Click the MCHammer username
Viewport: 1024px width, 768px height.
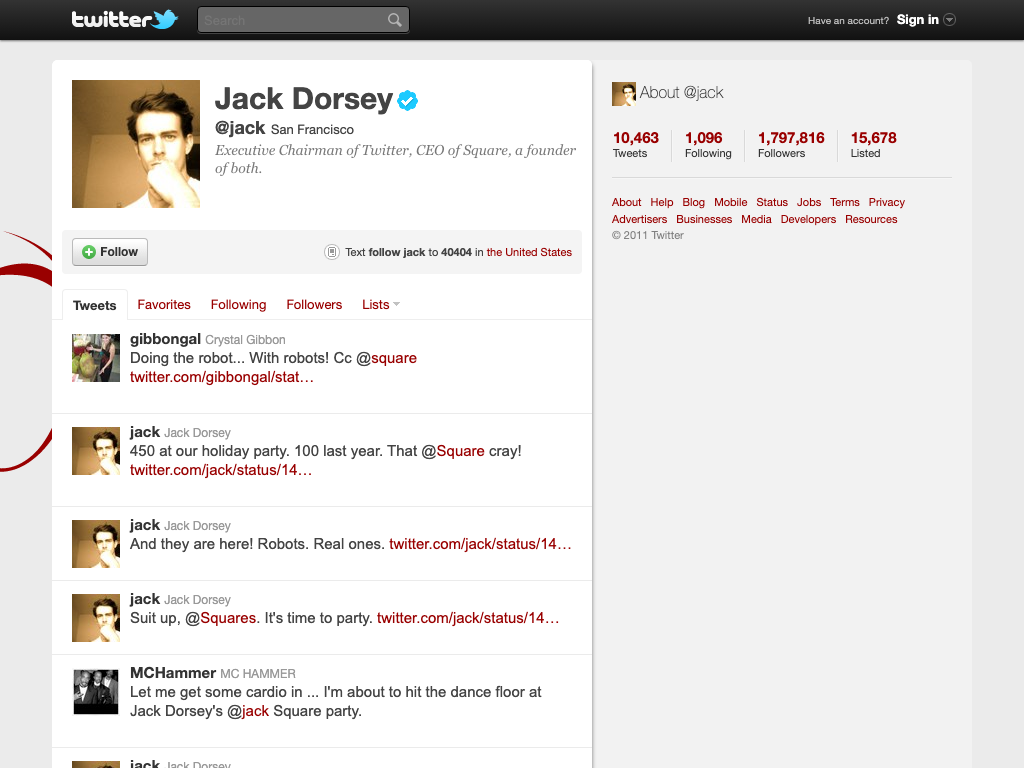coord(173,673)
